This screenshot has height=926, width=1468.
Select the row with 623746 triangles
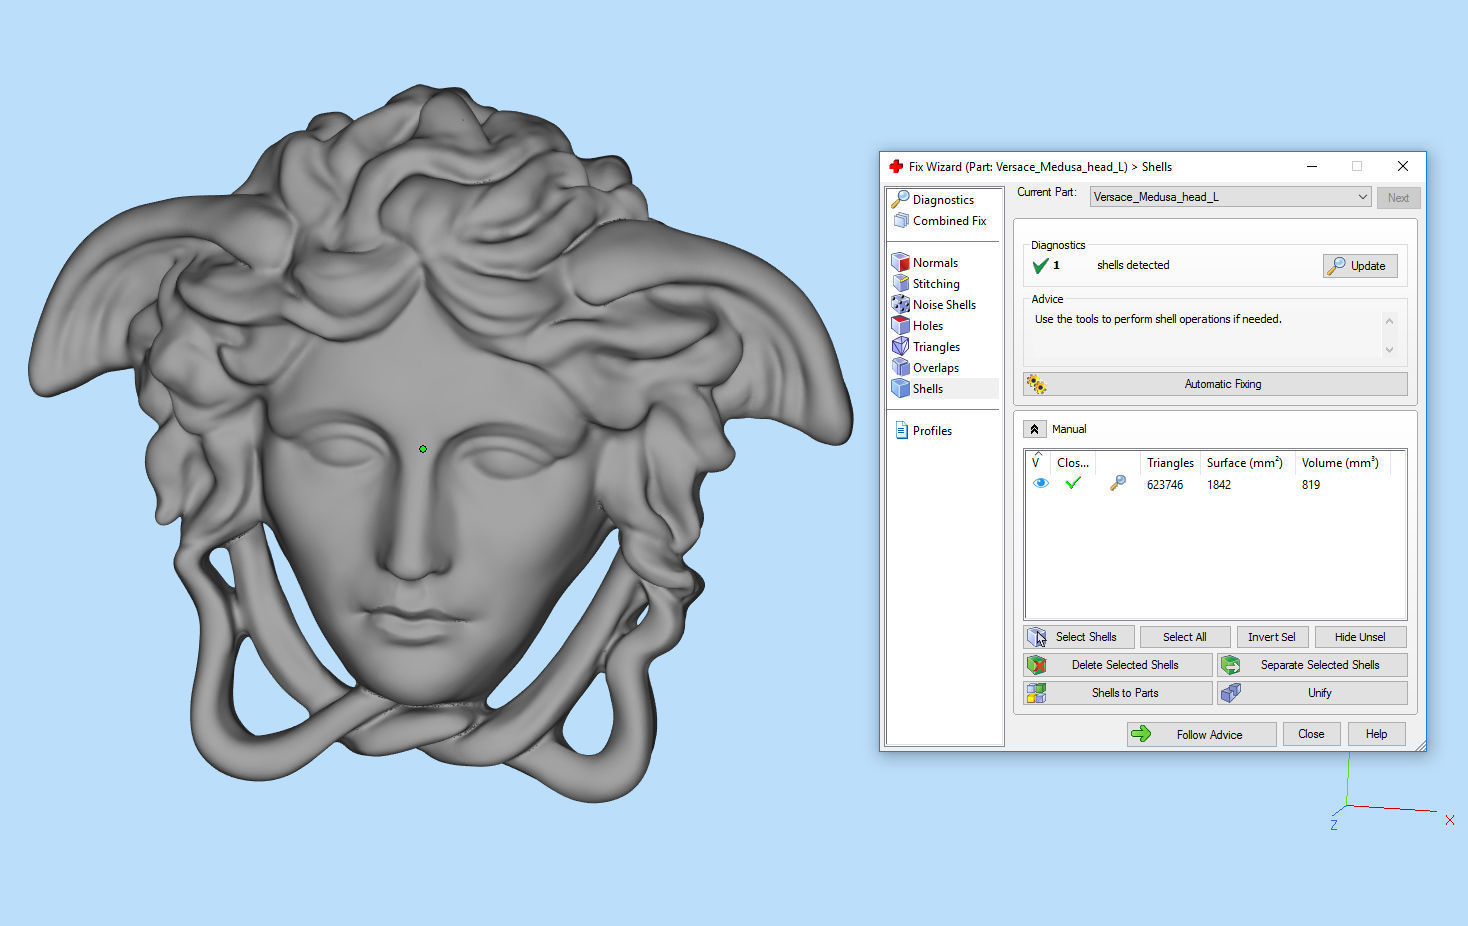[1215, 485]
